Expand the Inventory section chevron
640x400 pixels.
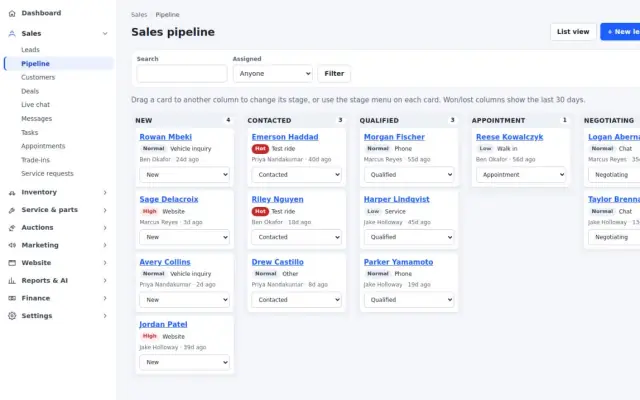[x=105, y=193]
